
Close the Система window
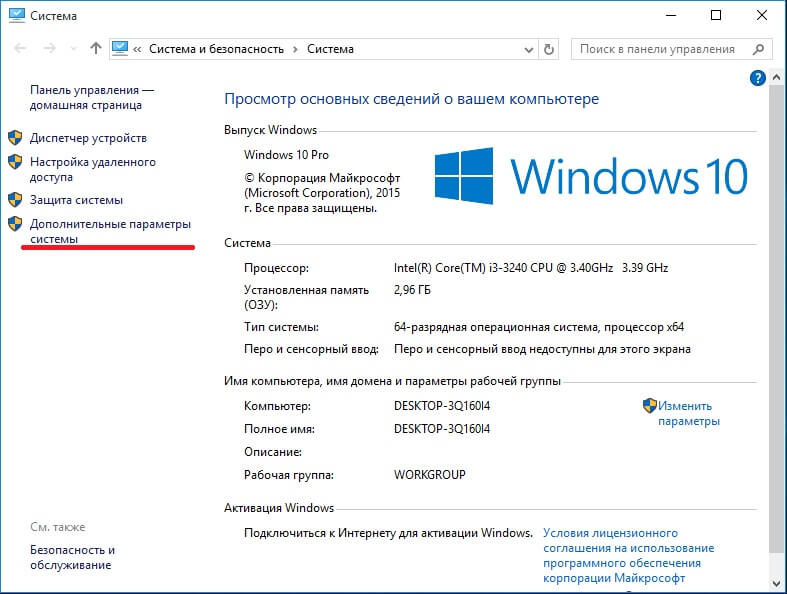click(x=762, y=16)
